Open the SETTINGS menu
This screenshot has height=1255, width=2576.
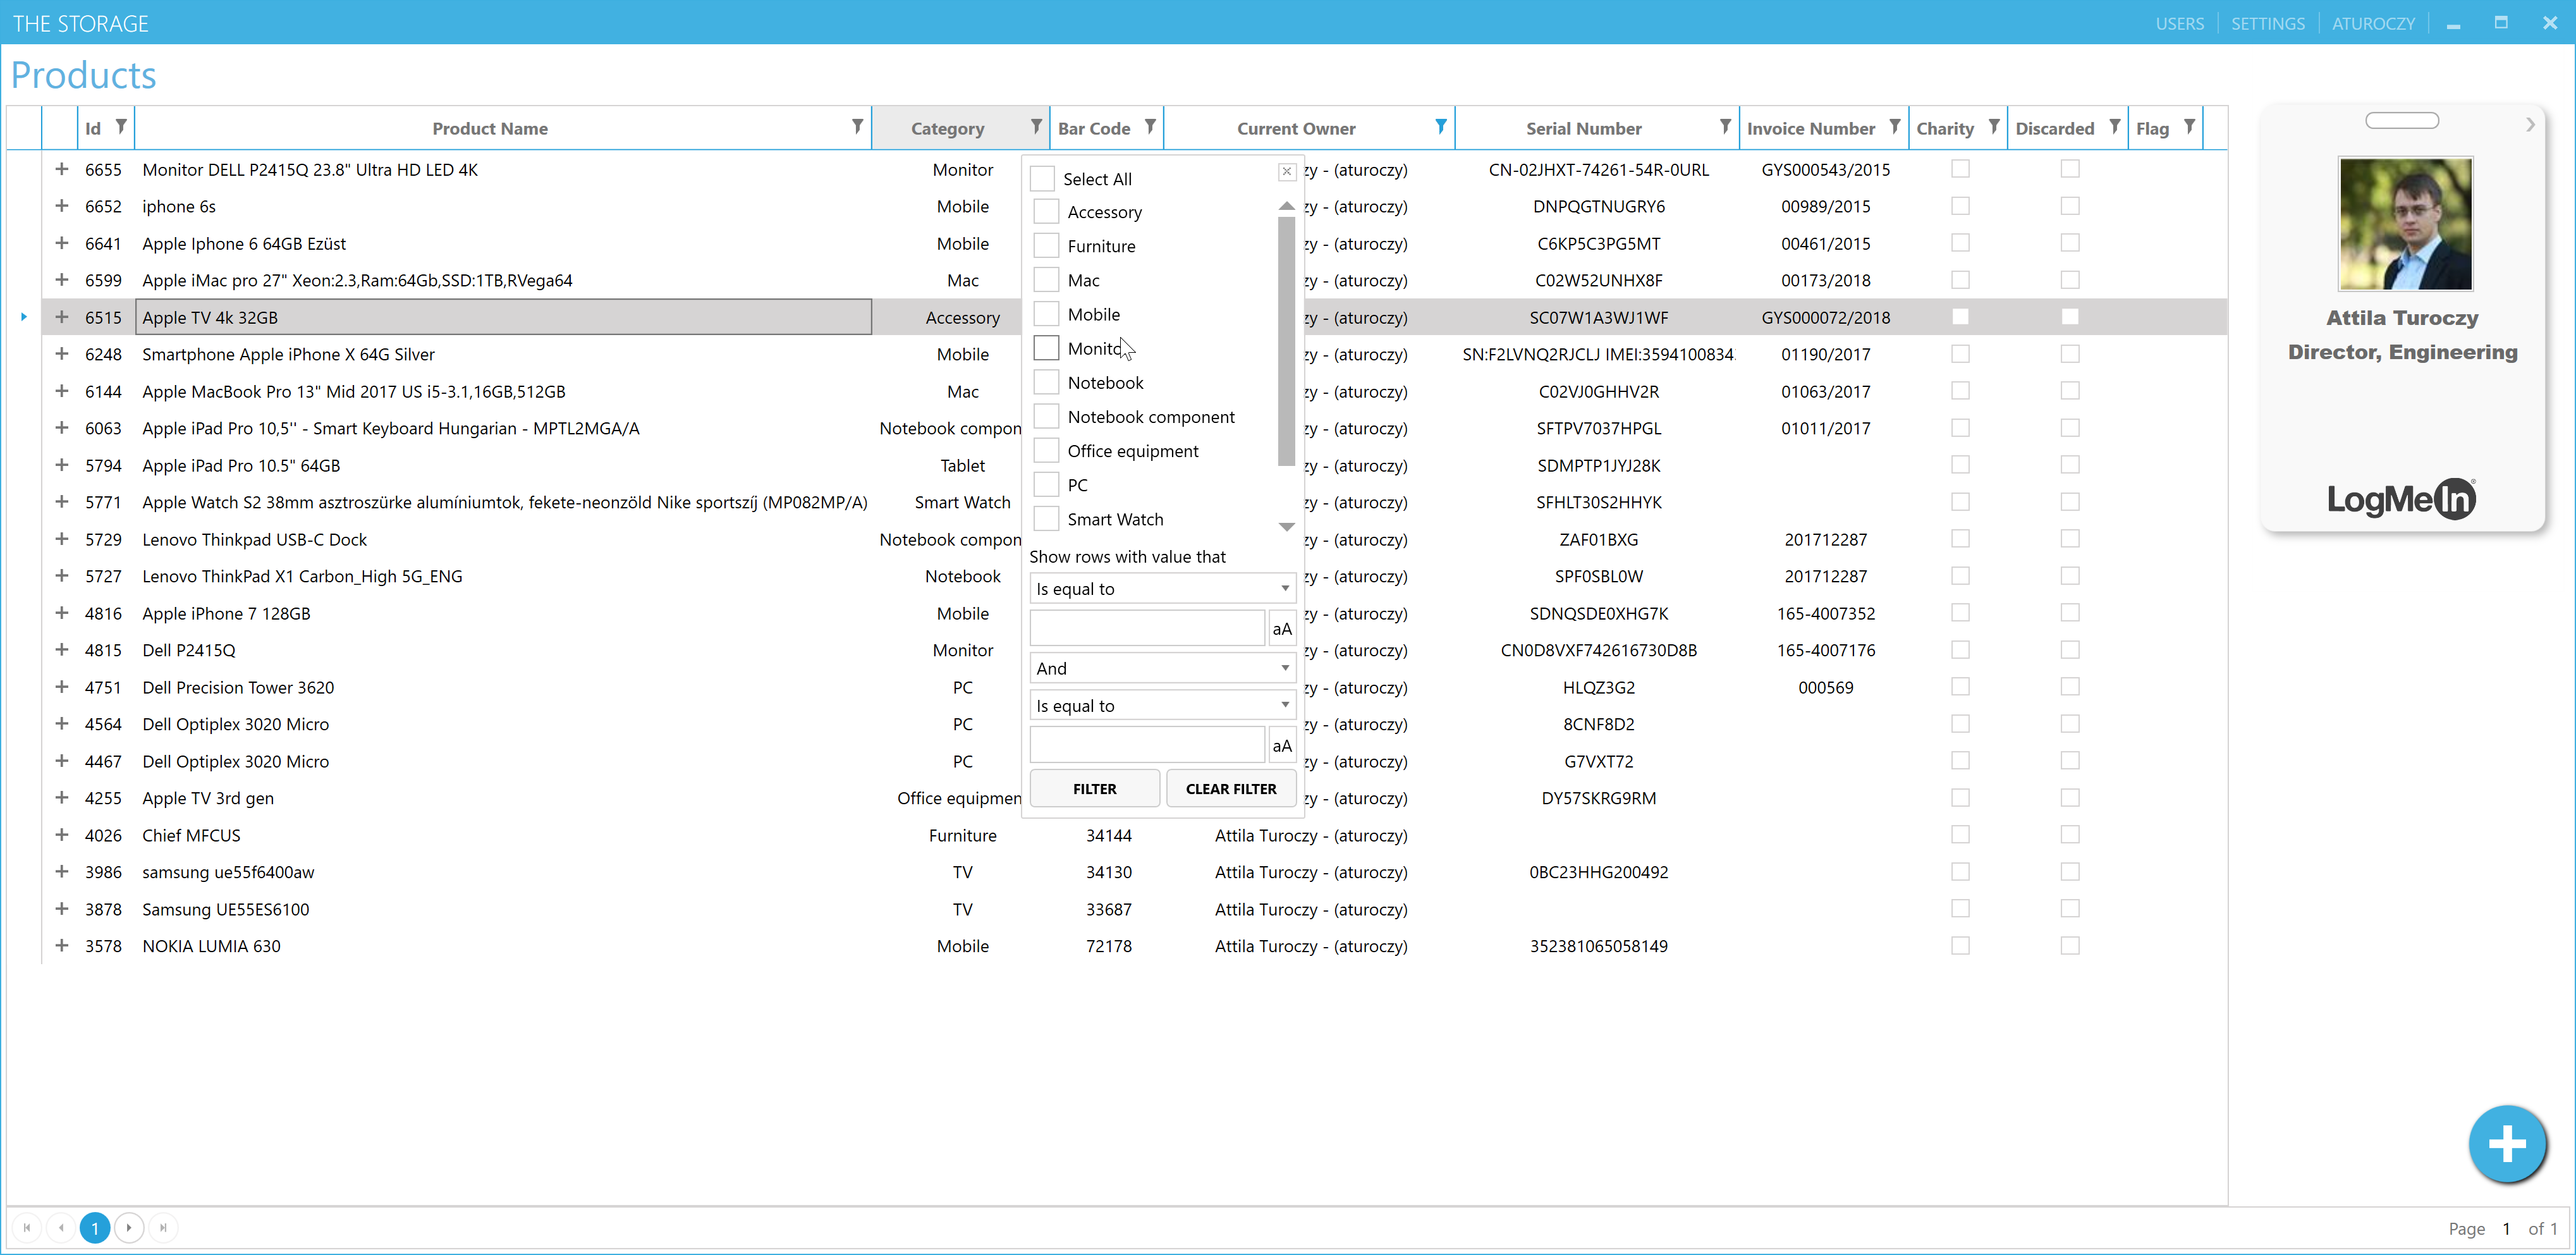(2267, 23)
